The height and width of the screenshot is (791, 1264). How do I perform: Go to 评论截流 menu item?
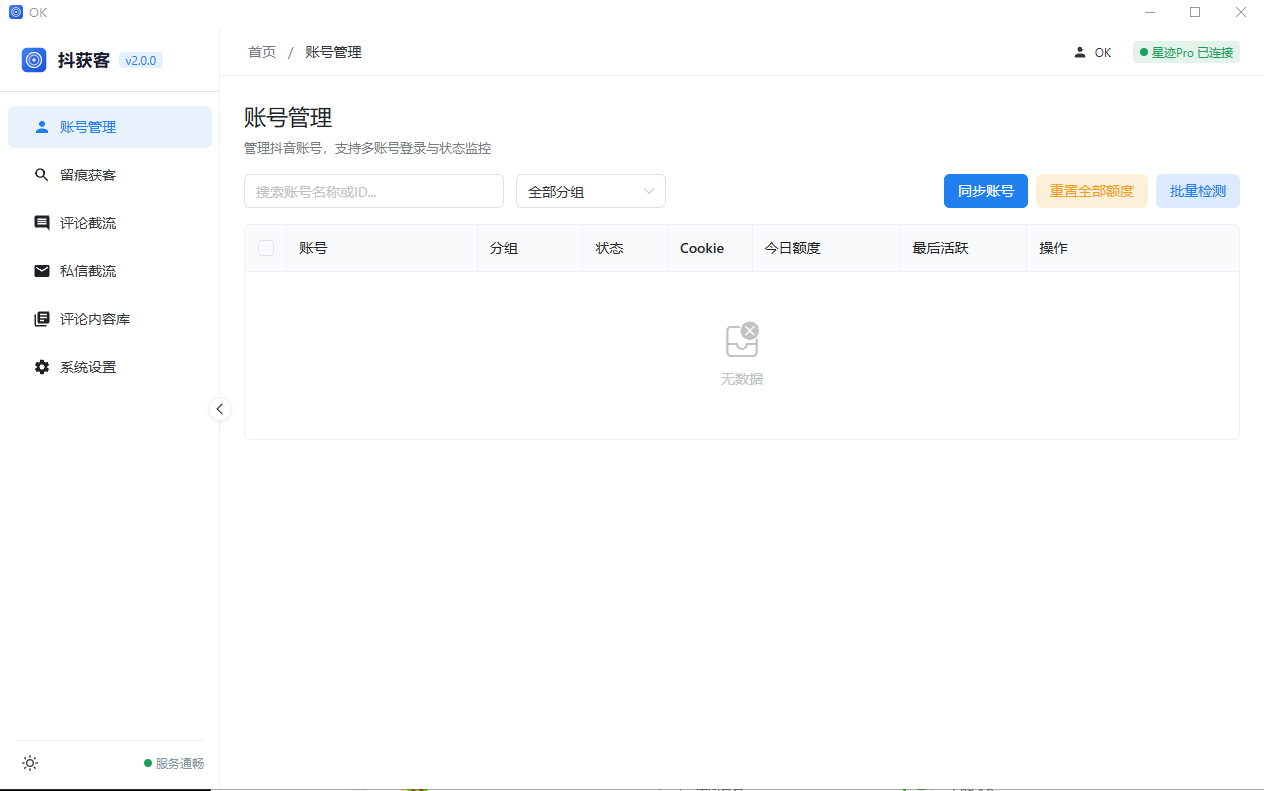point(110,223)
